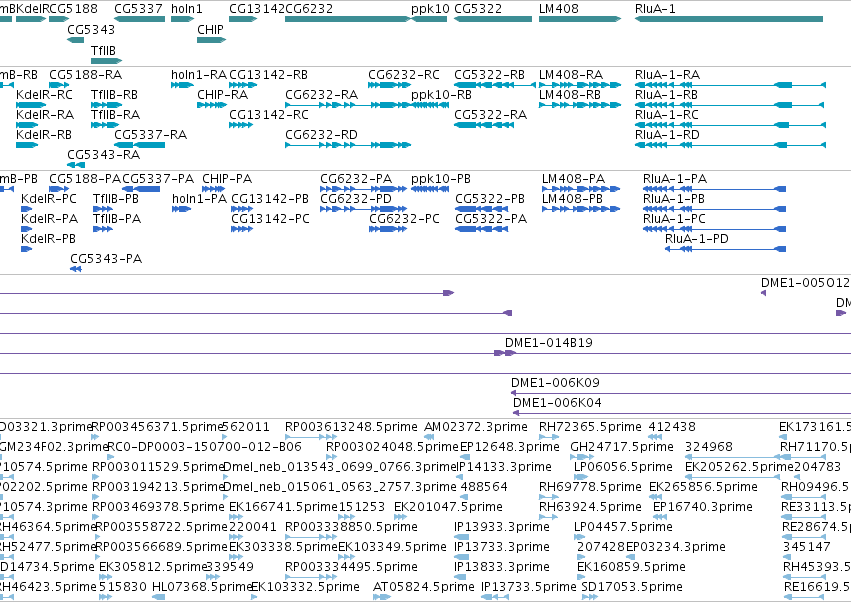Click the Dmel_neb_013543_0699_0766.3prime EST label
The height and width of the screenshot is (602, 851).
(x=340, y=467)
